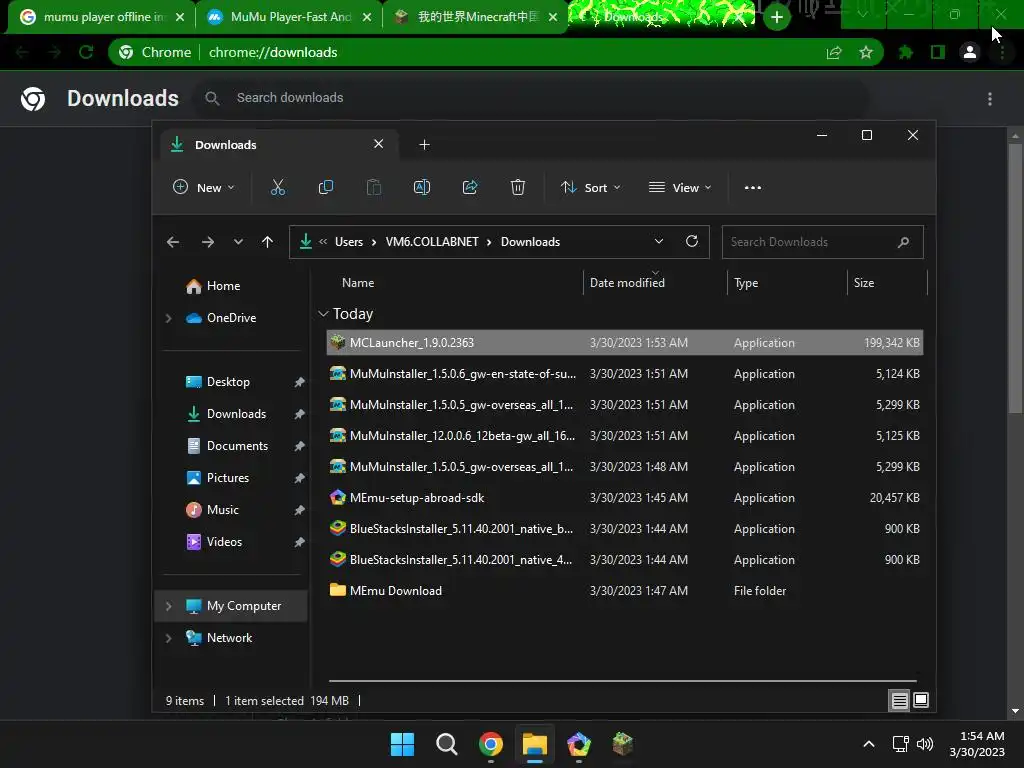Screen dimensions: 1024x768
Task: Open Chrome from the taskbar
Action: pyautogui.click(x=491, y=744)
